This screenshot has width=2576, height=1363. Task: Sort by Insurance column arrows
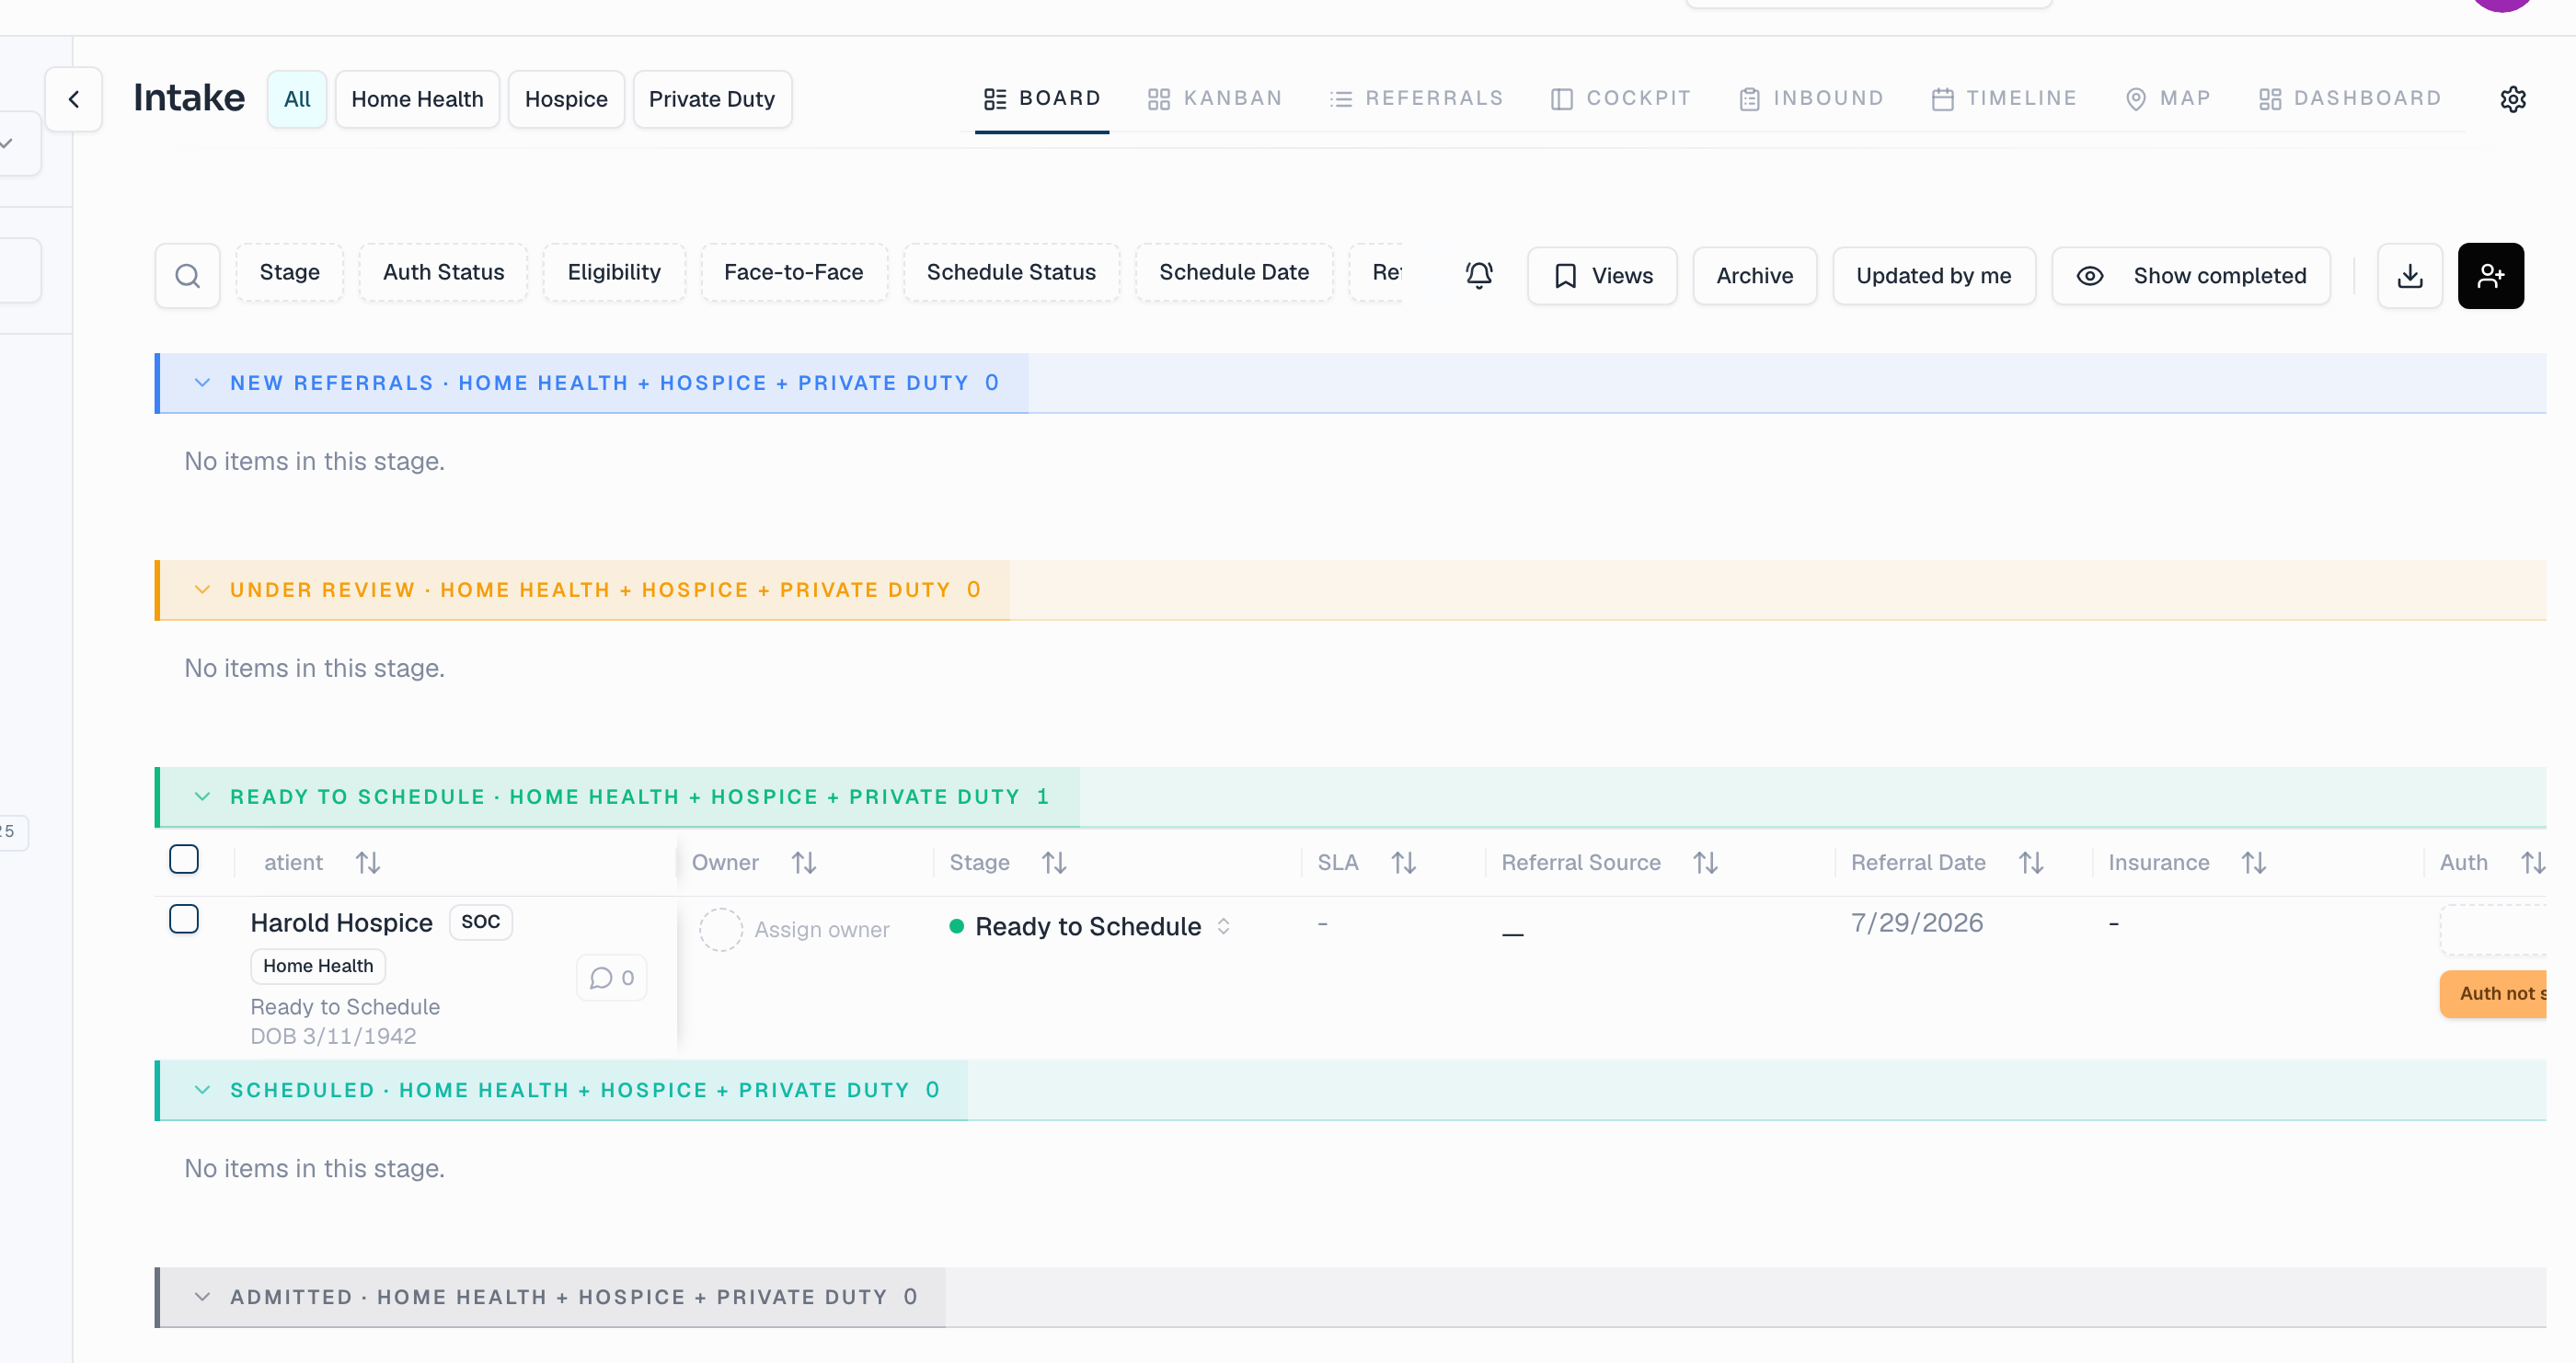[2253, 862]
